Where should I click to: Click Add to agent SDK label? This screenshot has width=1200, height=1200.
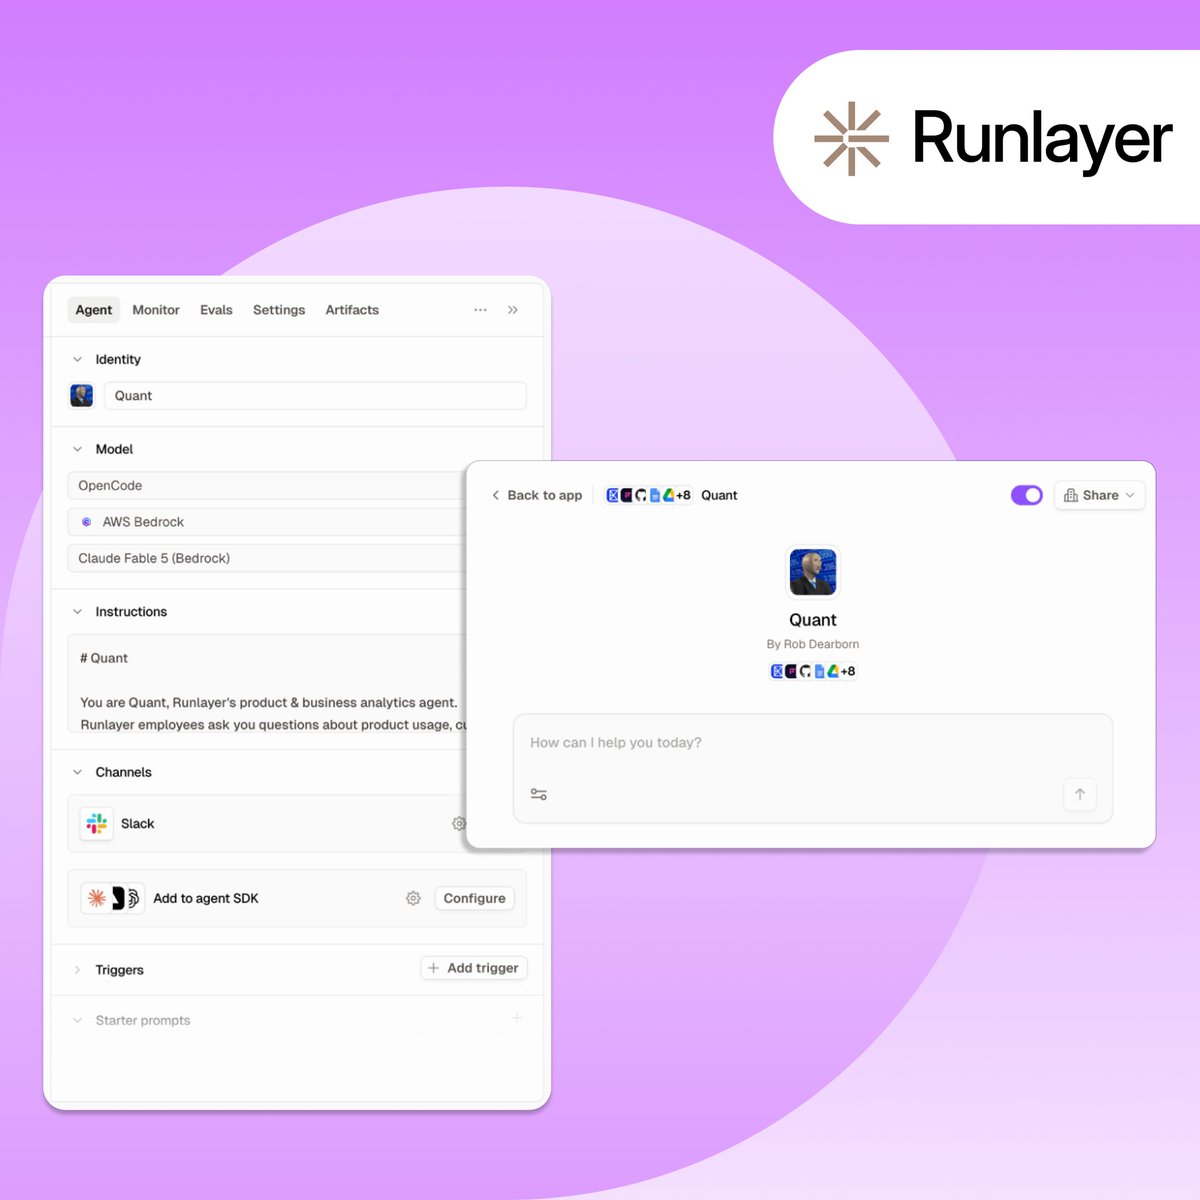206,899
